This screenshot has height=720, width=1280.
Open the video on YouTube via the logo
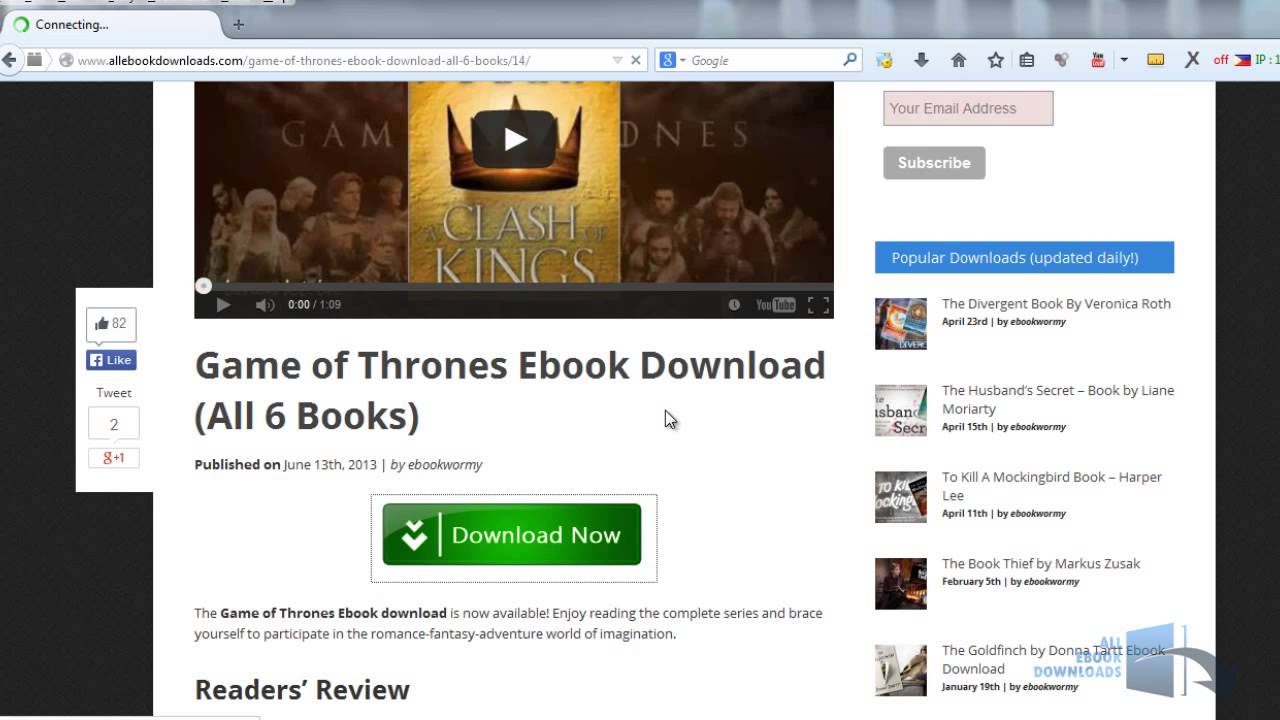pos(775,305)
